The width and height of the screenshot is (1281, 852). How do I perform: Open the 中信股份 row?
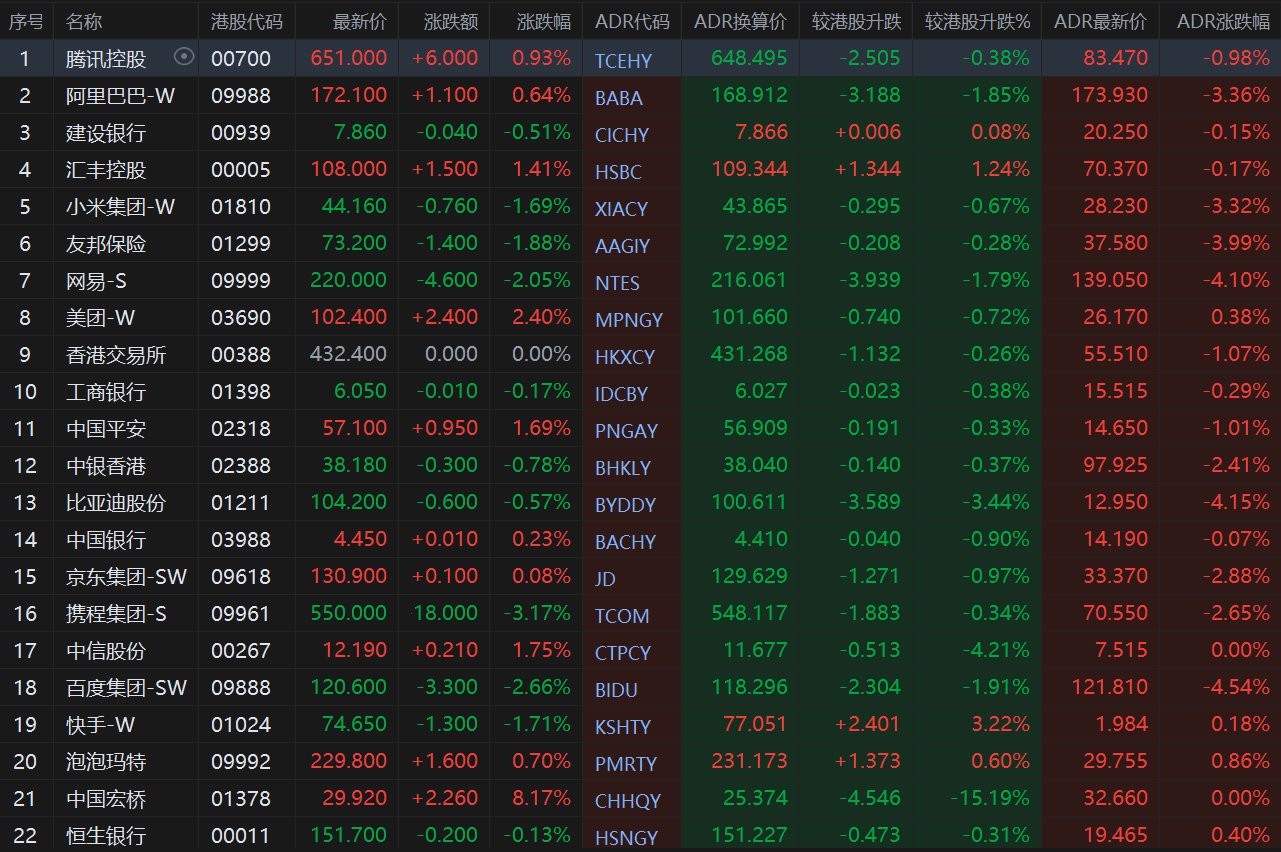[x=640, y=651]
